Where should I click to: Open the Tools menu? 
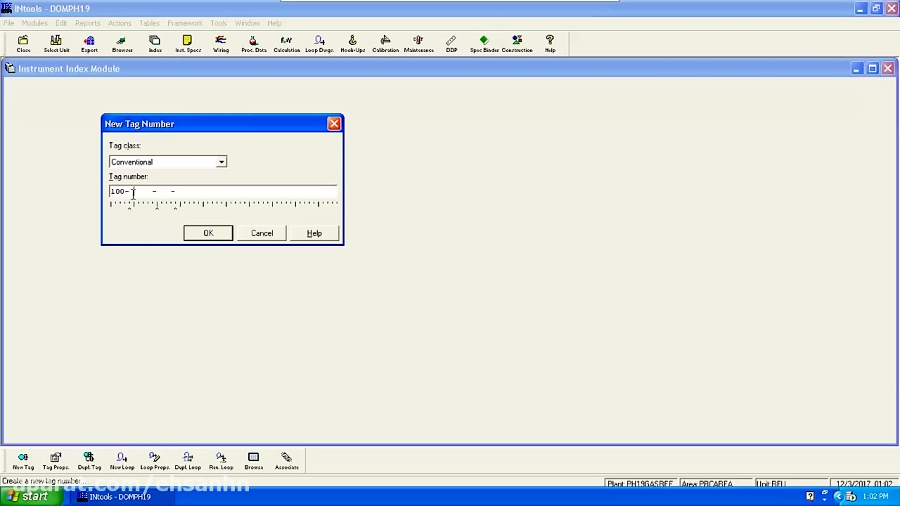pyautogui.click(x=218, y=23)
